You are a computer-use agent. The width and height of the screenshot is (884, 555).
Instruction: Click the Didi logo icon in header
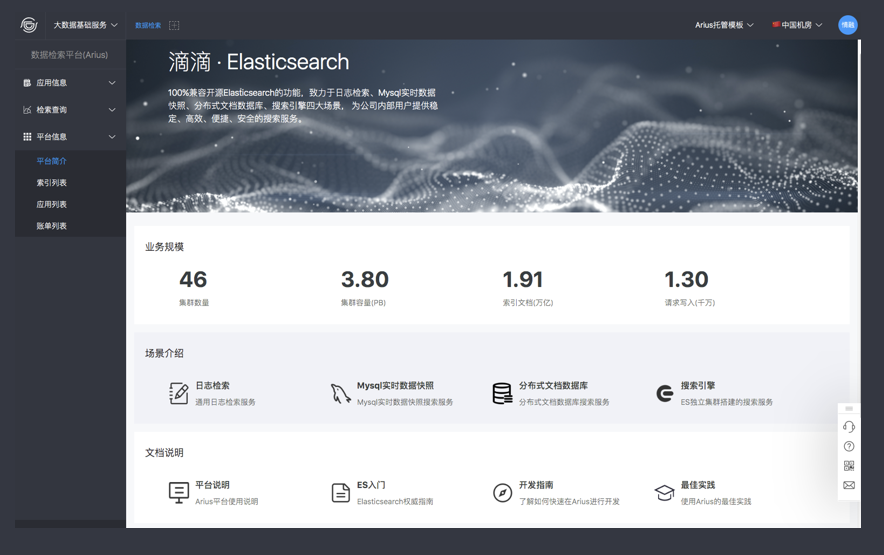pyautogui.click(x=29, y=25)
